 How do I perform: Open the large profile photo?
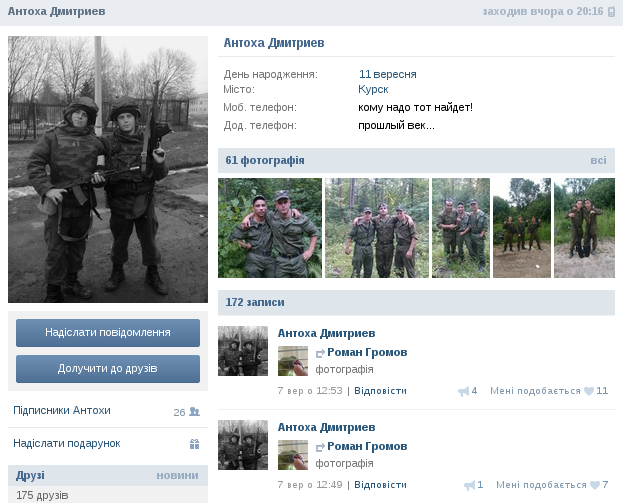[108, 169]
